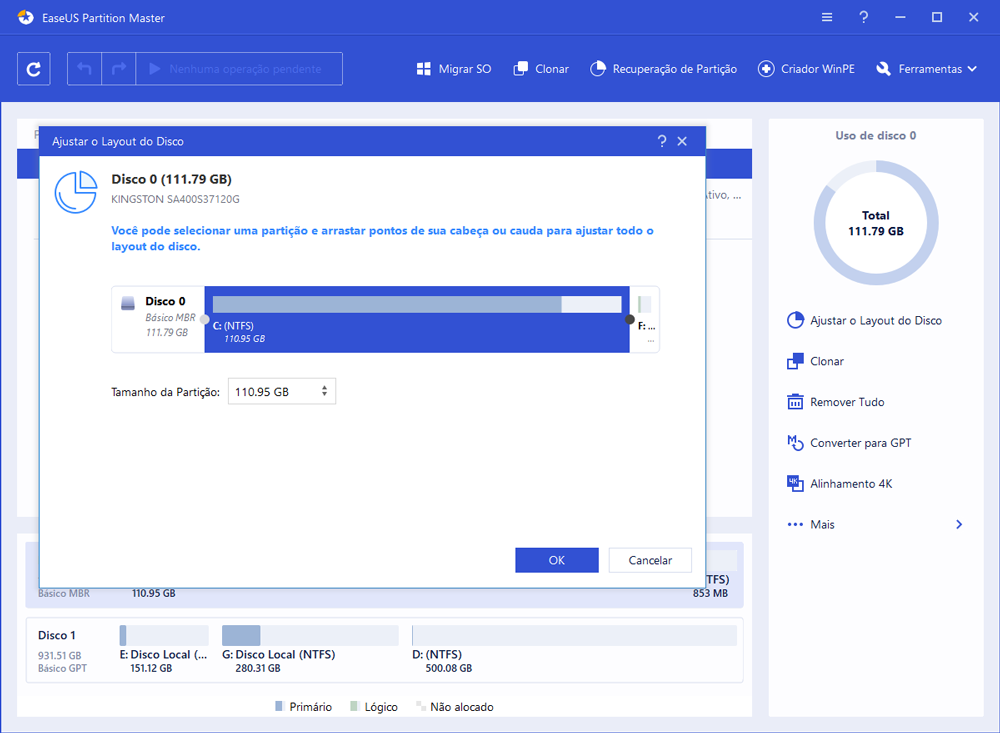The image size is (1000, 733).
Task: Click the refresh icon in the toolbar
Action: click(x=34, y=69)
